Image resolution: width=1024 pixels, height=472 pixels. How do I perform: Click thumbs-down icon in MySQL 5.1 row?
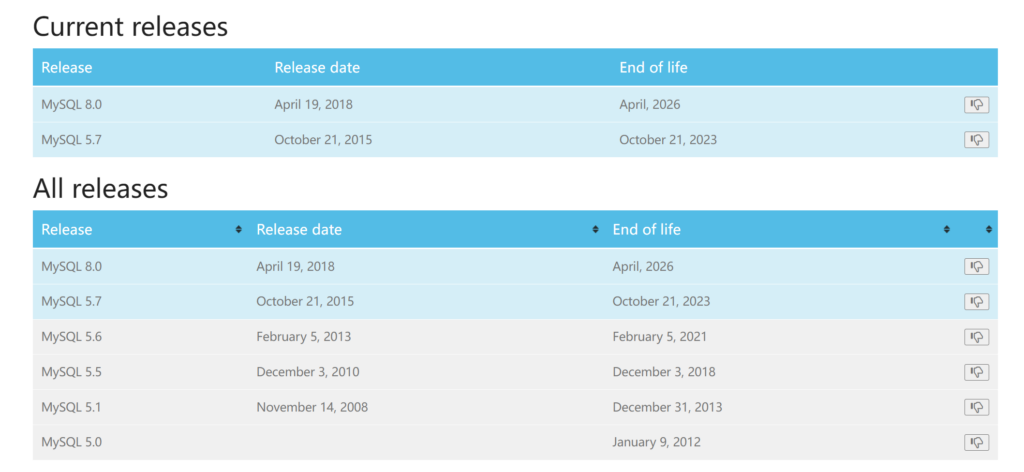point(976,407)
